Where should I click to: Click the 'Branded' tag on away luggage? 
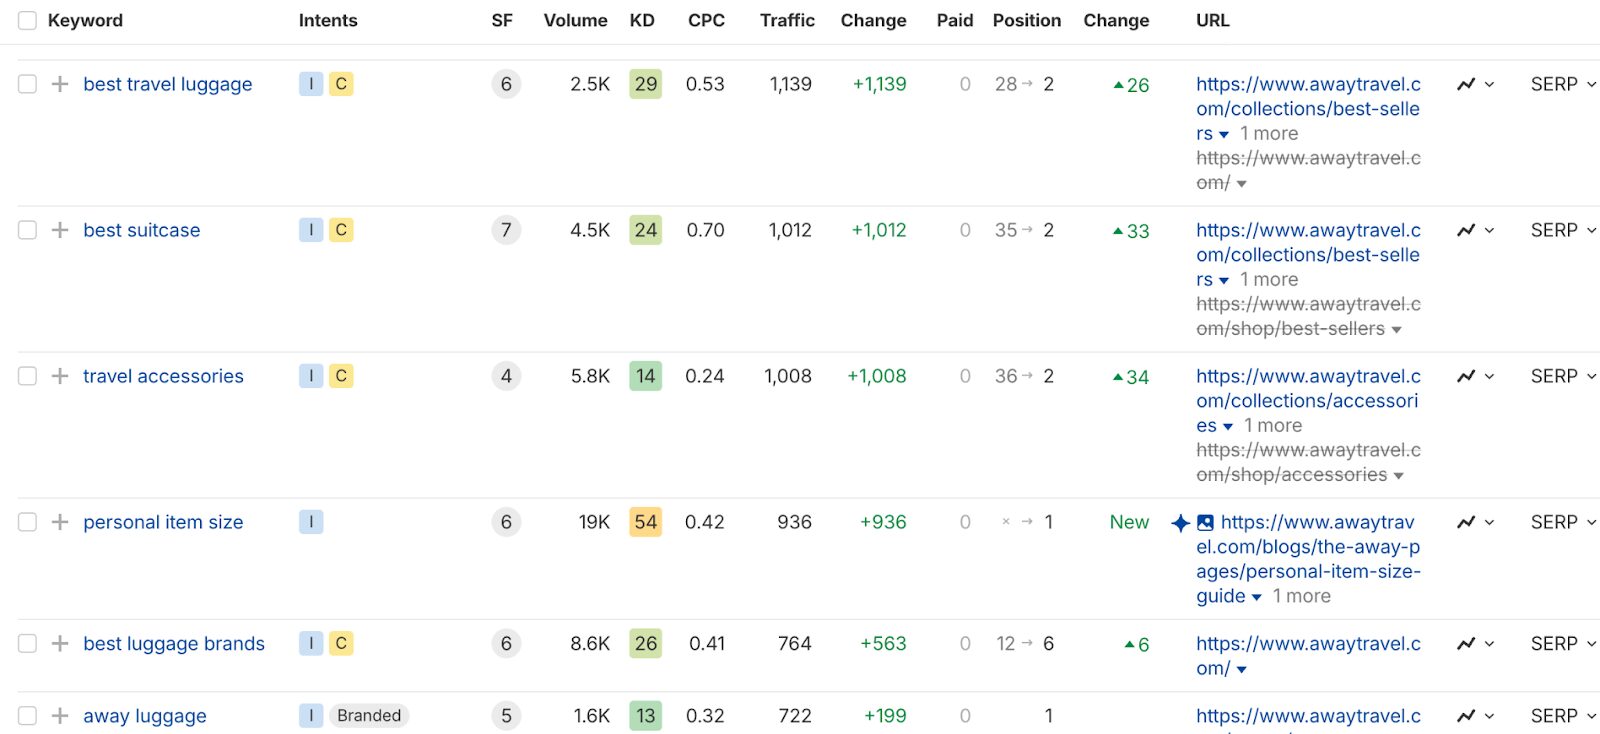click(x=369, y=716)
